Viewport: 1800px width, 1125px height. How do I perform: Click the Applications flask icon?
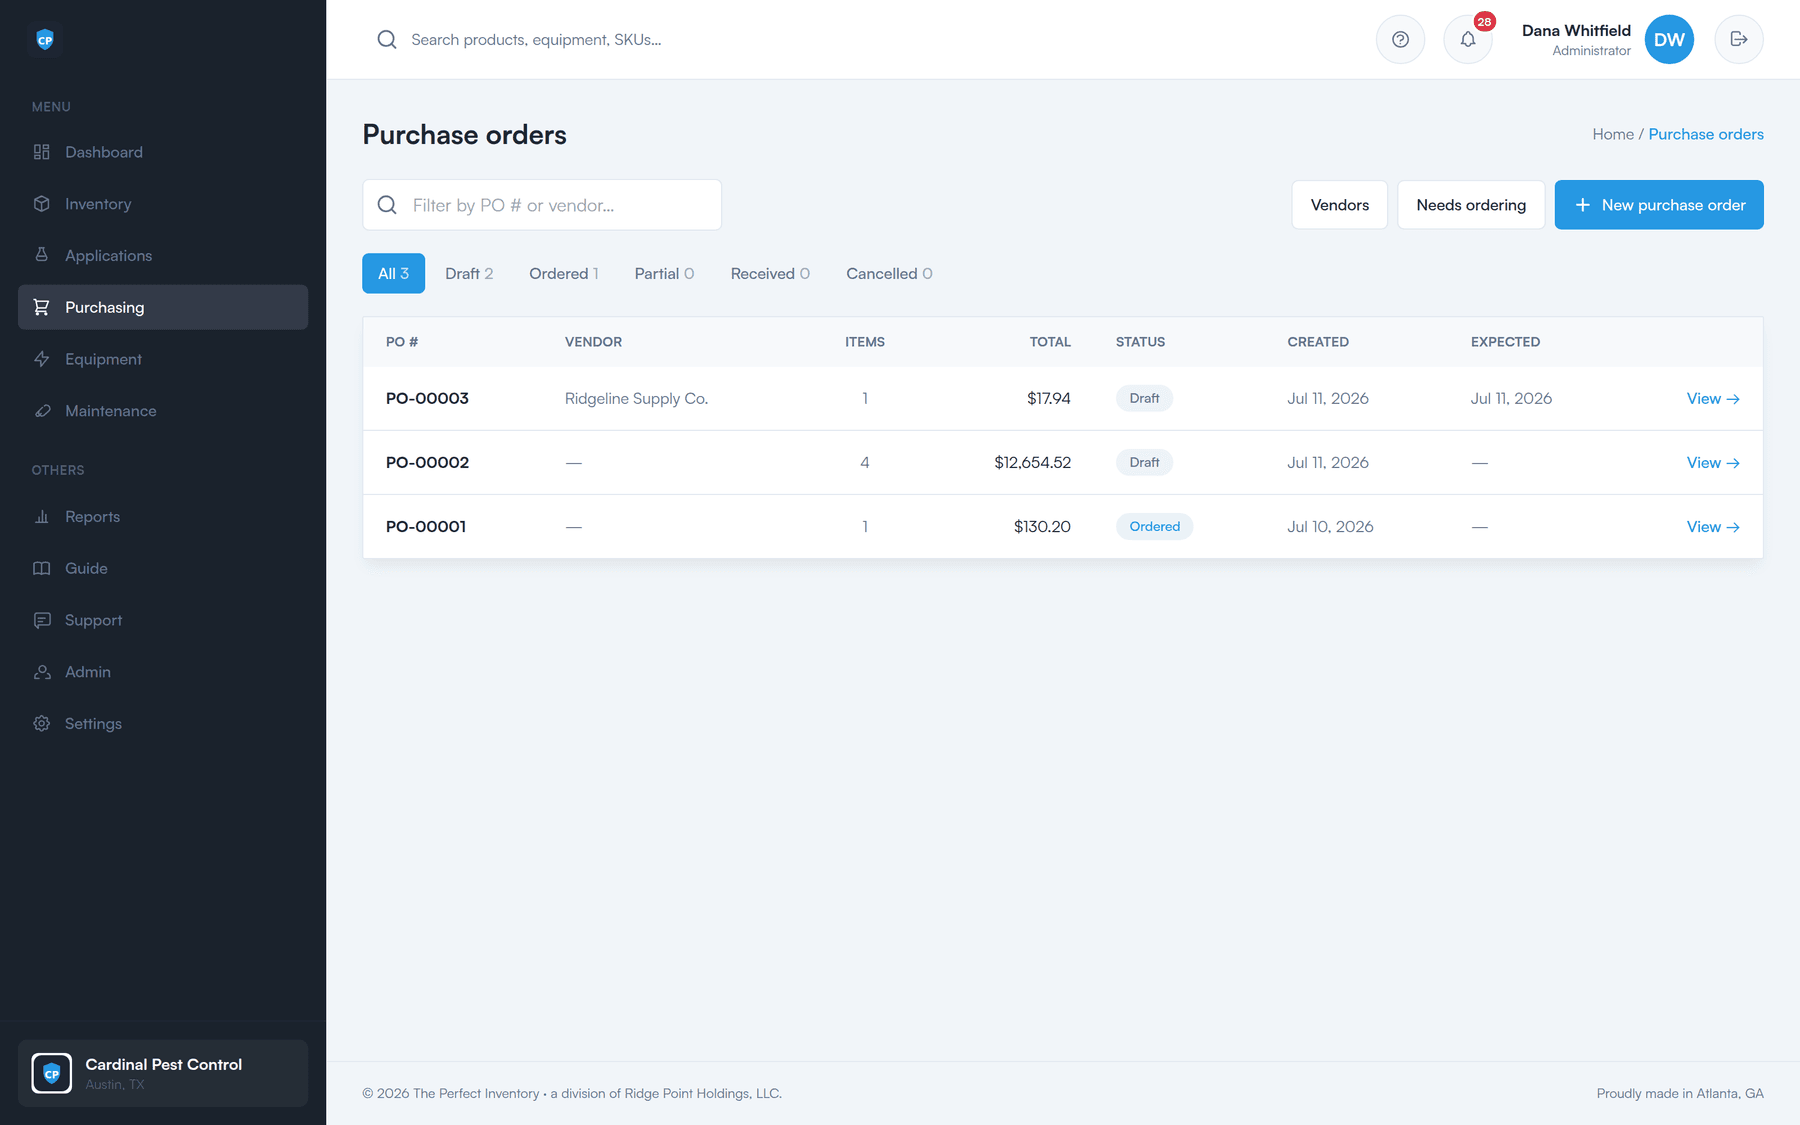pyautogui.click(x=41, y=255)
